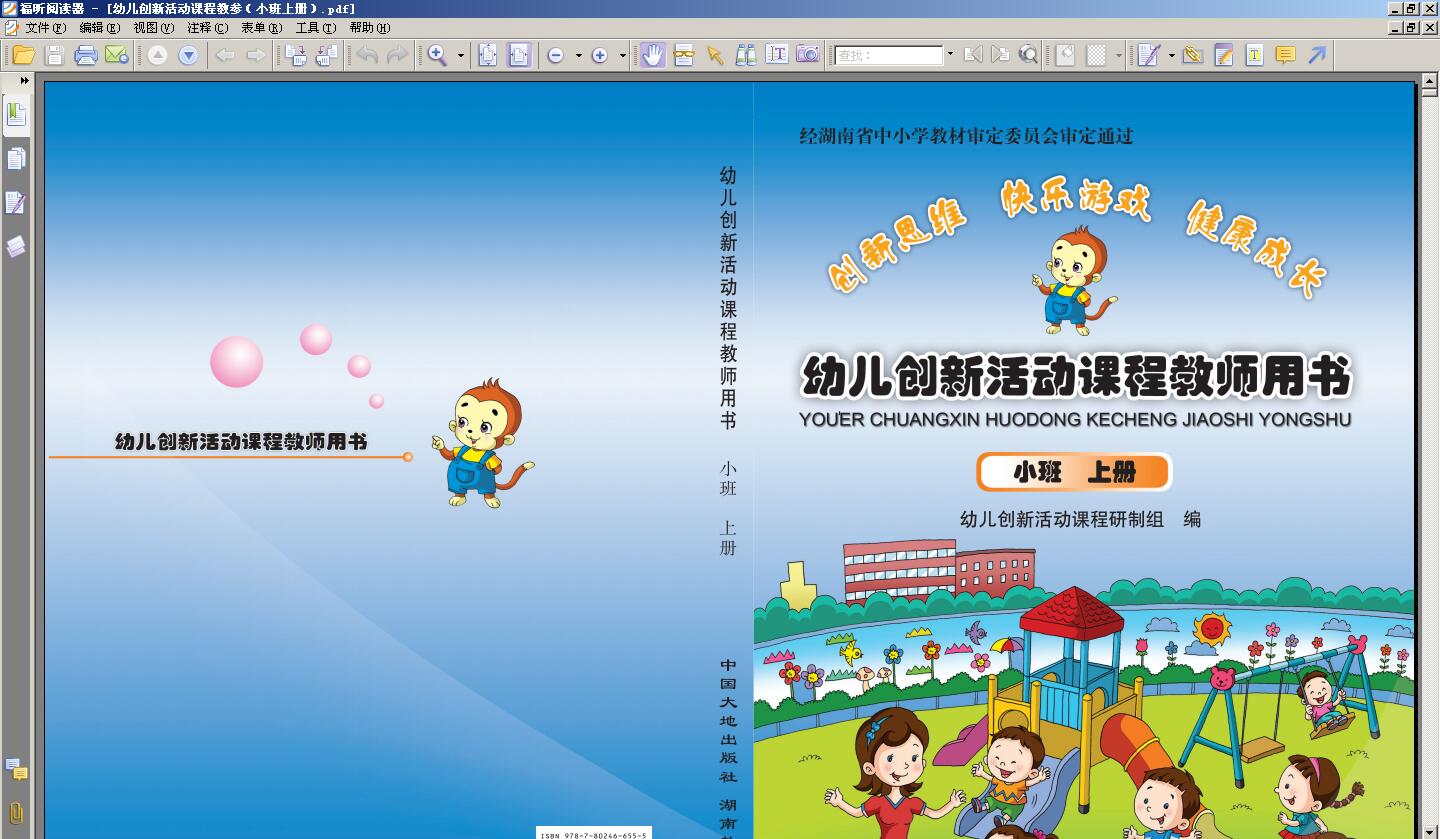Select the text highlight T tool

point(1254,56)
